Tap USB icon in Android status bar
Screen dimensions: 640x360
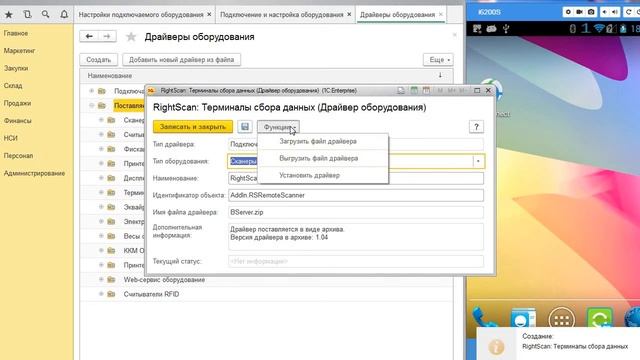(506, 29)
